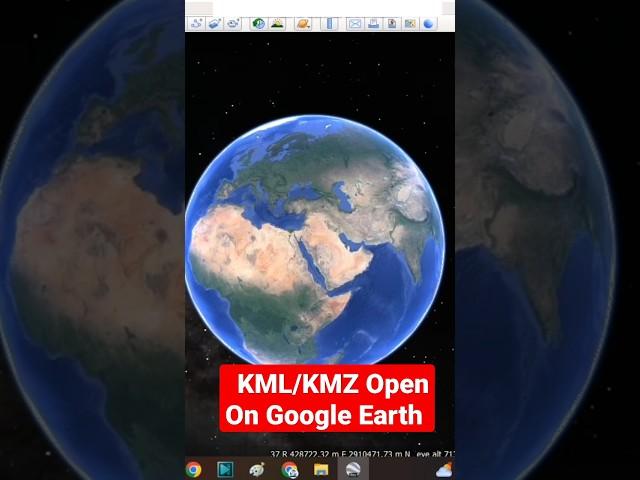Click the Record a Tour icon

(x=233, y=24)
